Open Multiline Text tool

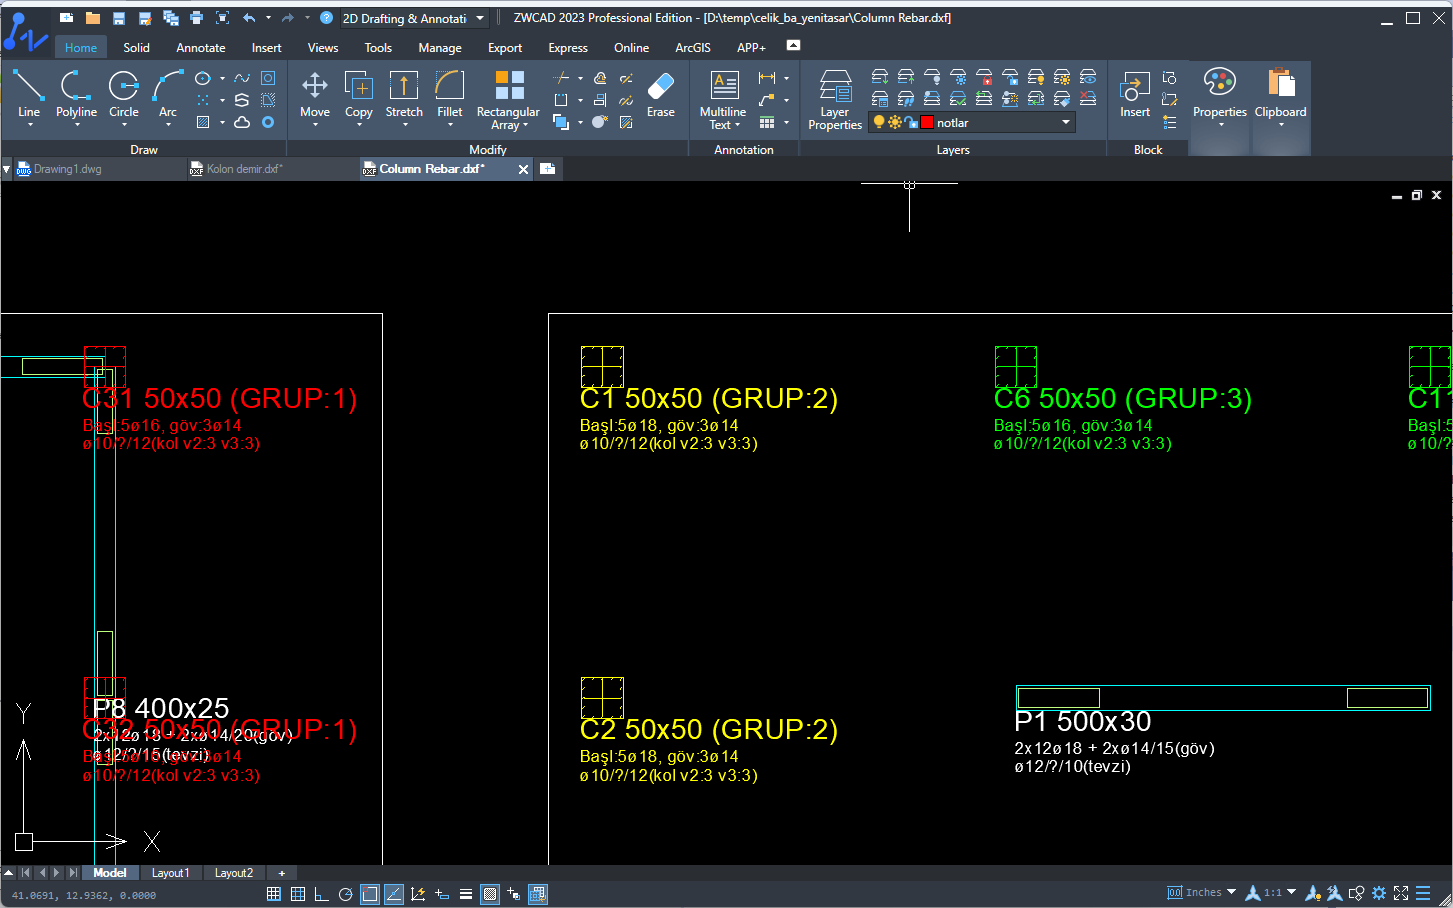click(x=723, y=99)
